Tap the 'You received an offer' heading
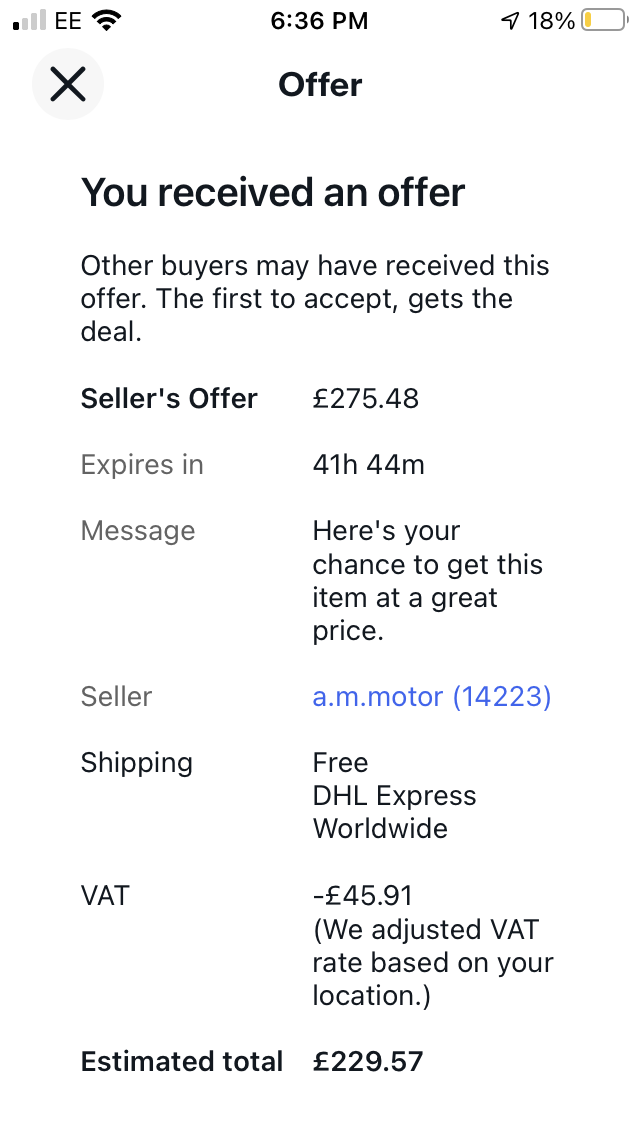This screenshot has height=1136, width=640. pos(273,192)
